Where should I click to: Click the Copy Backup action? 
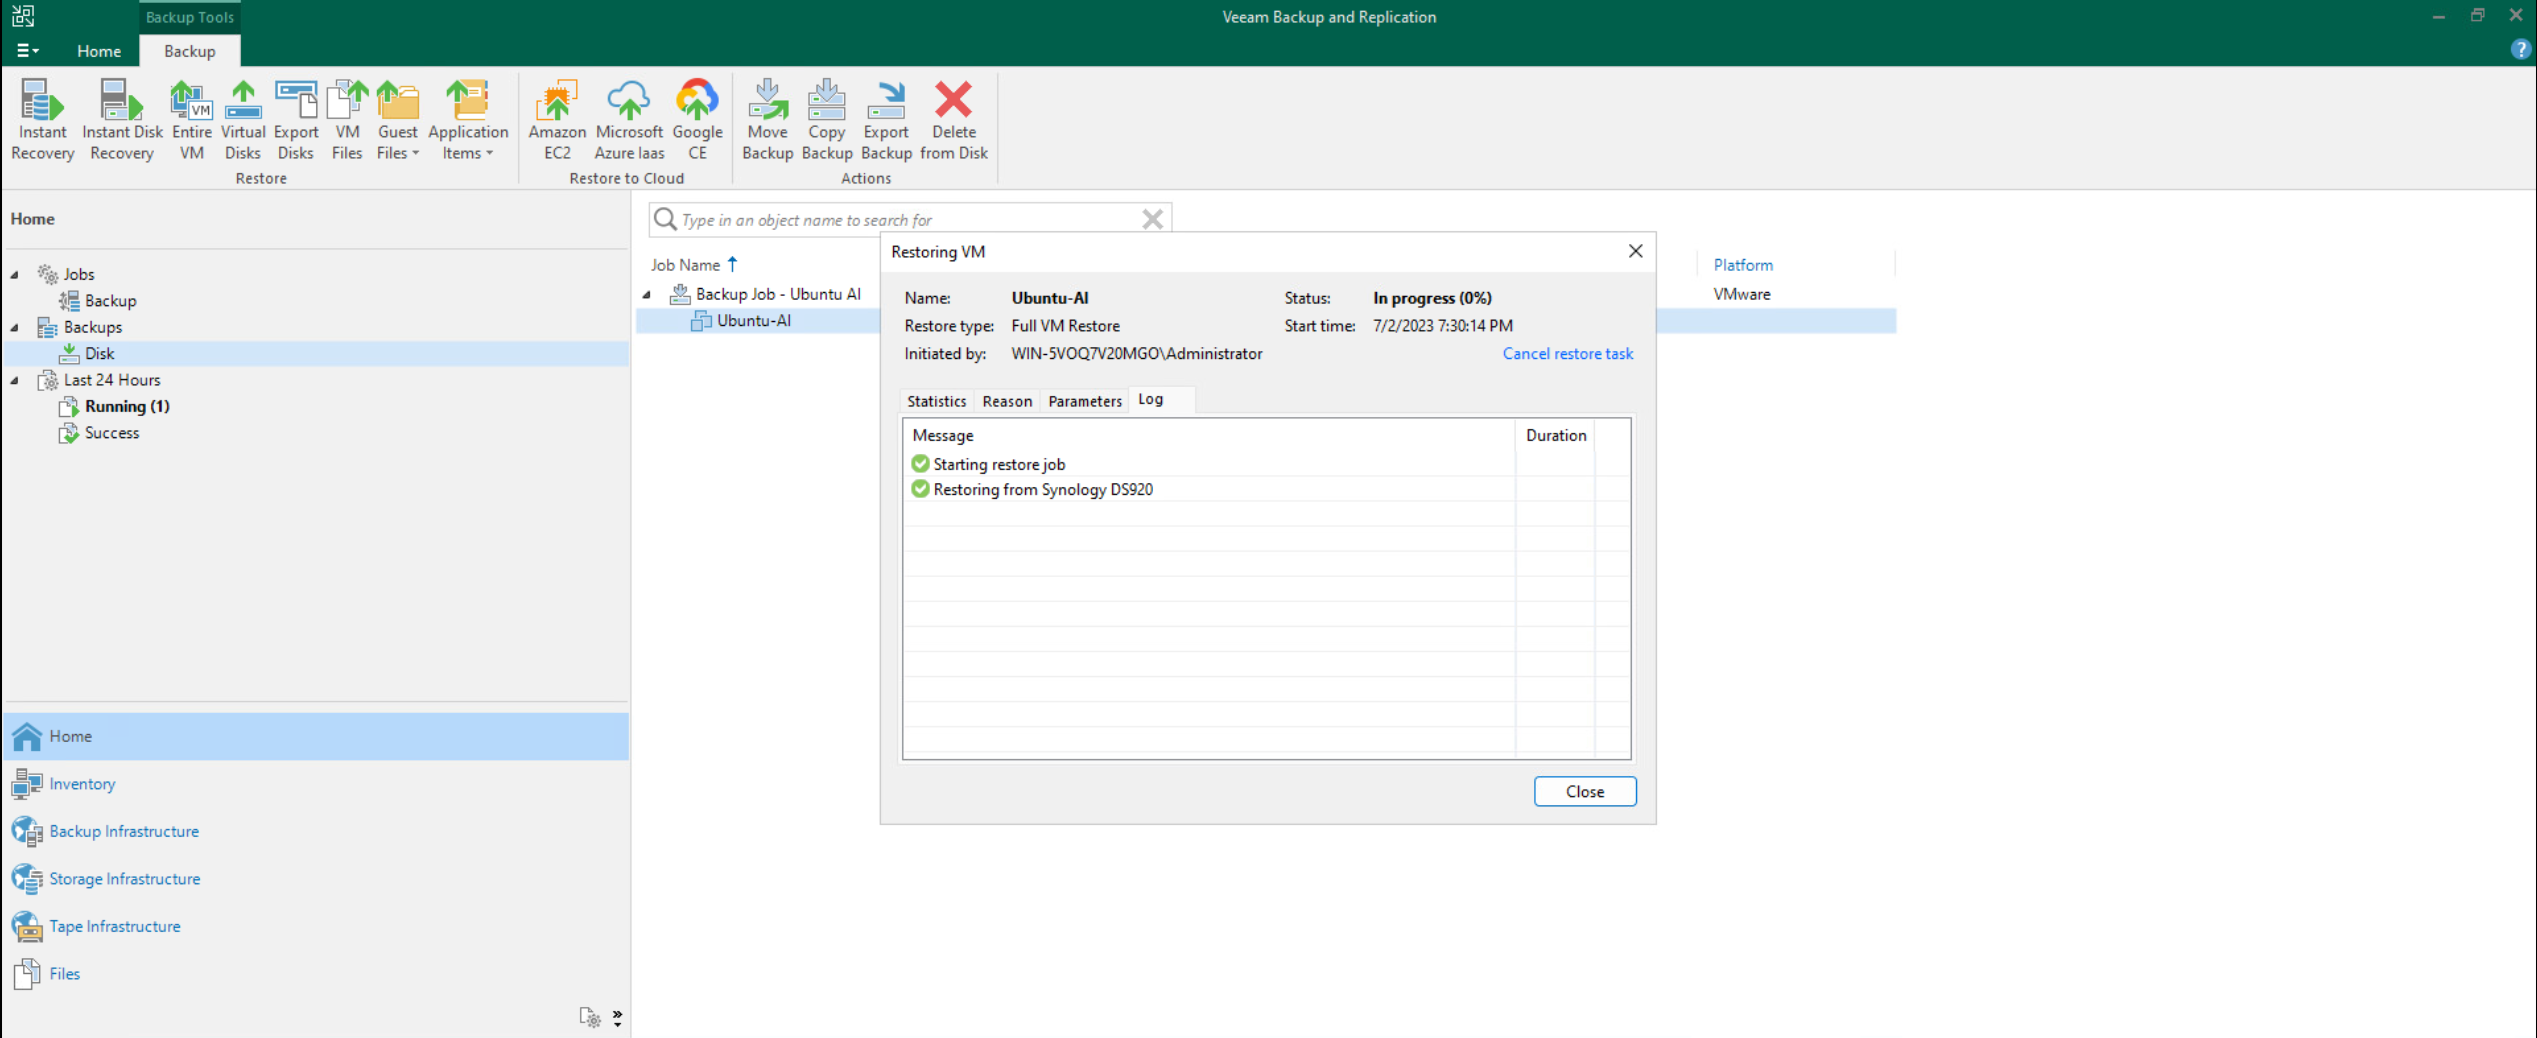tap(826, 120)
